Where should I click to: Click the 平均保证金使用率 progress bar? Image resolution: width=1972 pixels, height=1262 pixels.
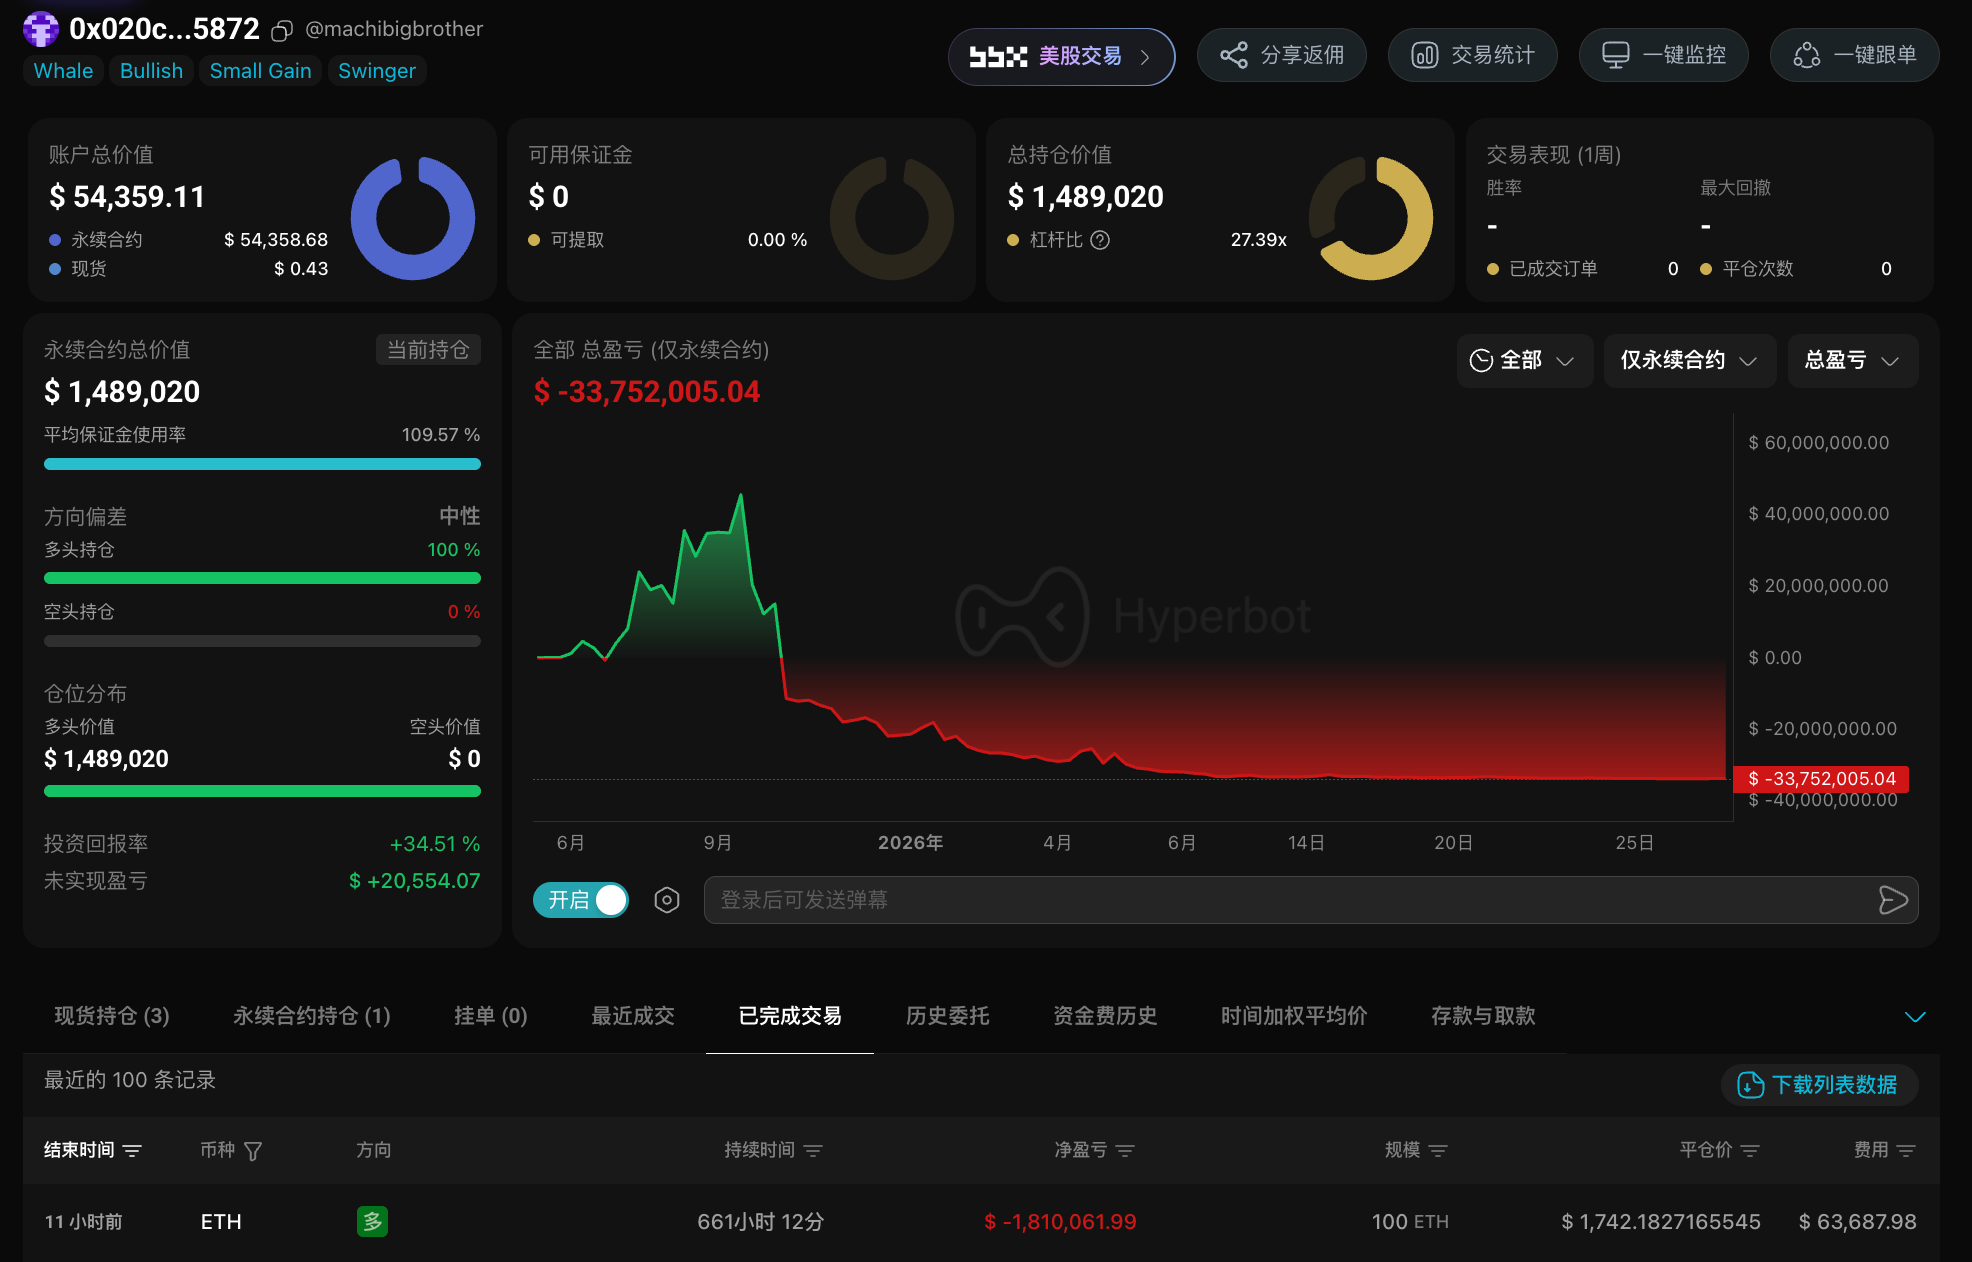tap(262, 464)
